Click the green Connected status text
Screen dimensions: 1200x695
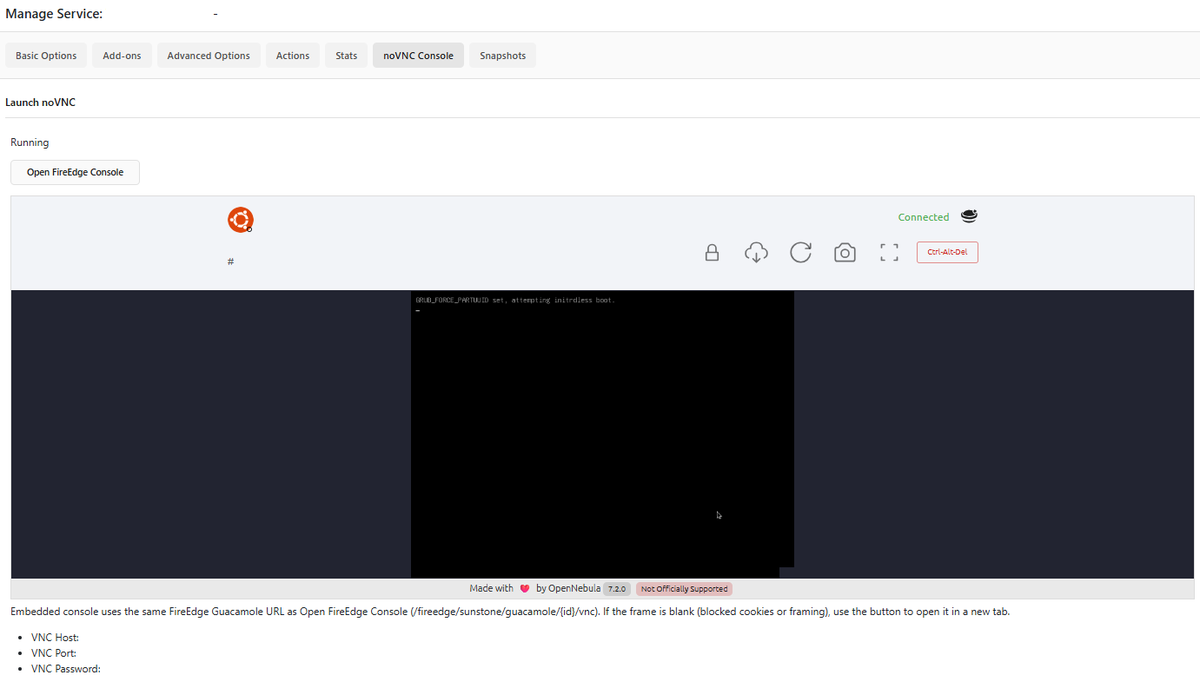point(923,217)
